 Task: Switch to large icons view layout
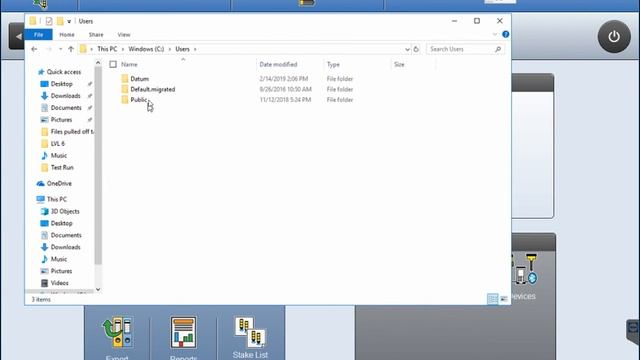(x=504, y=299)
